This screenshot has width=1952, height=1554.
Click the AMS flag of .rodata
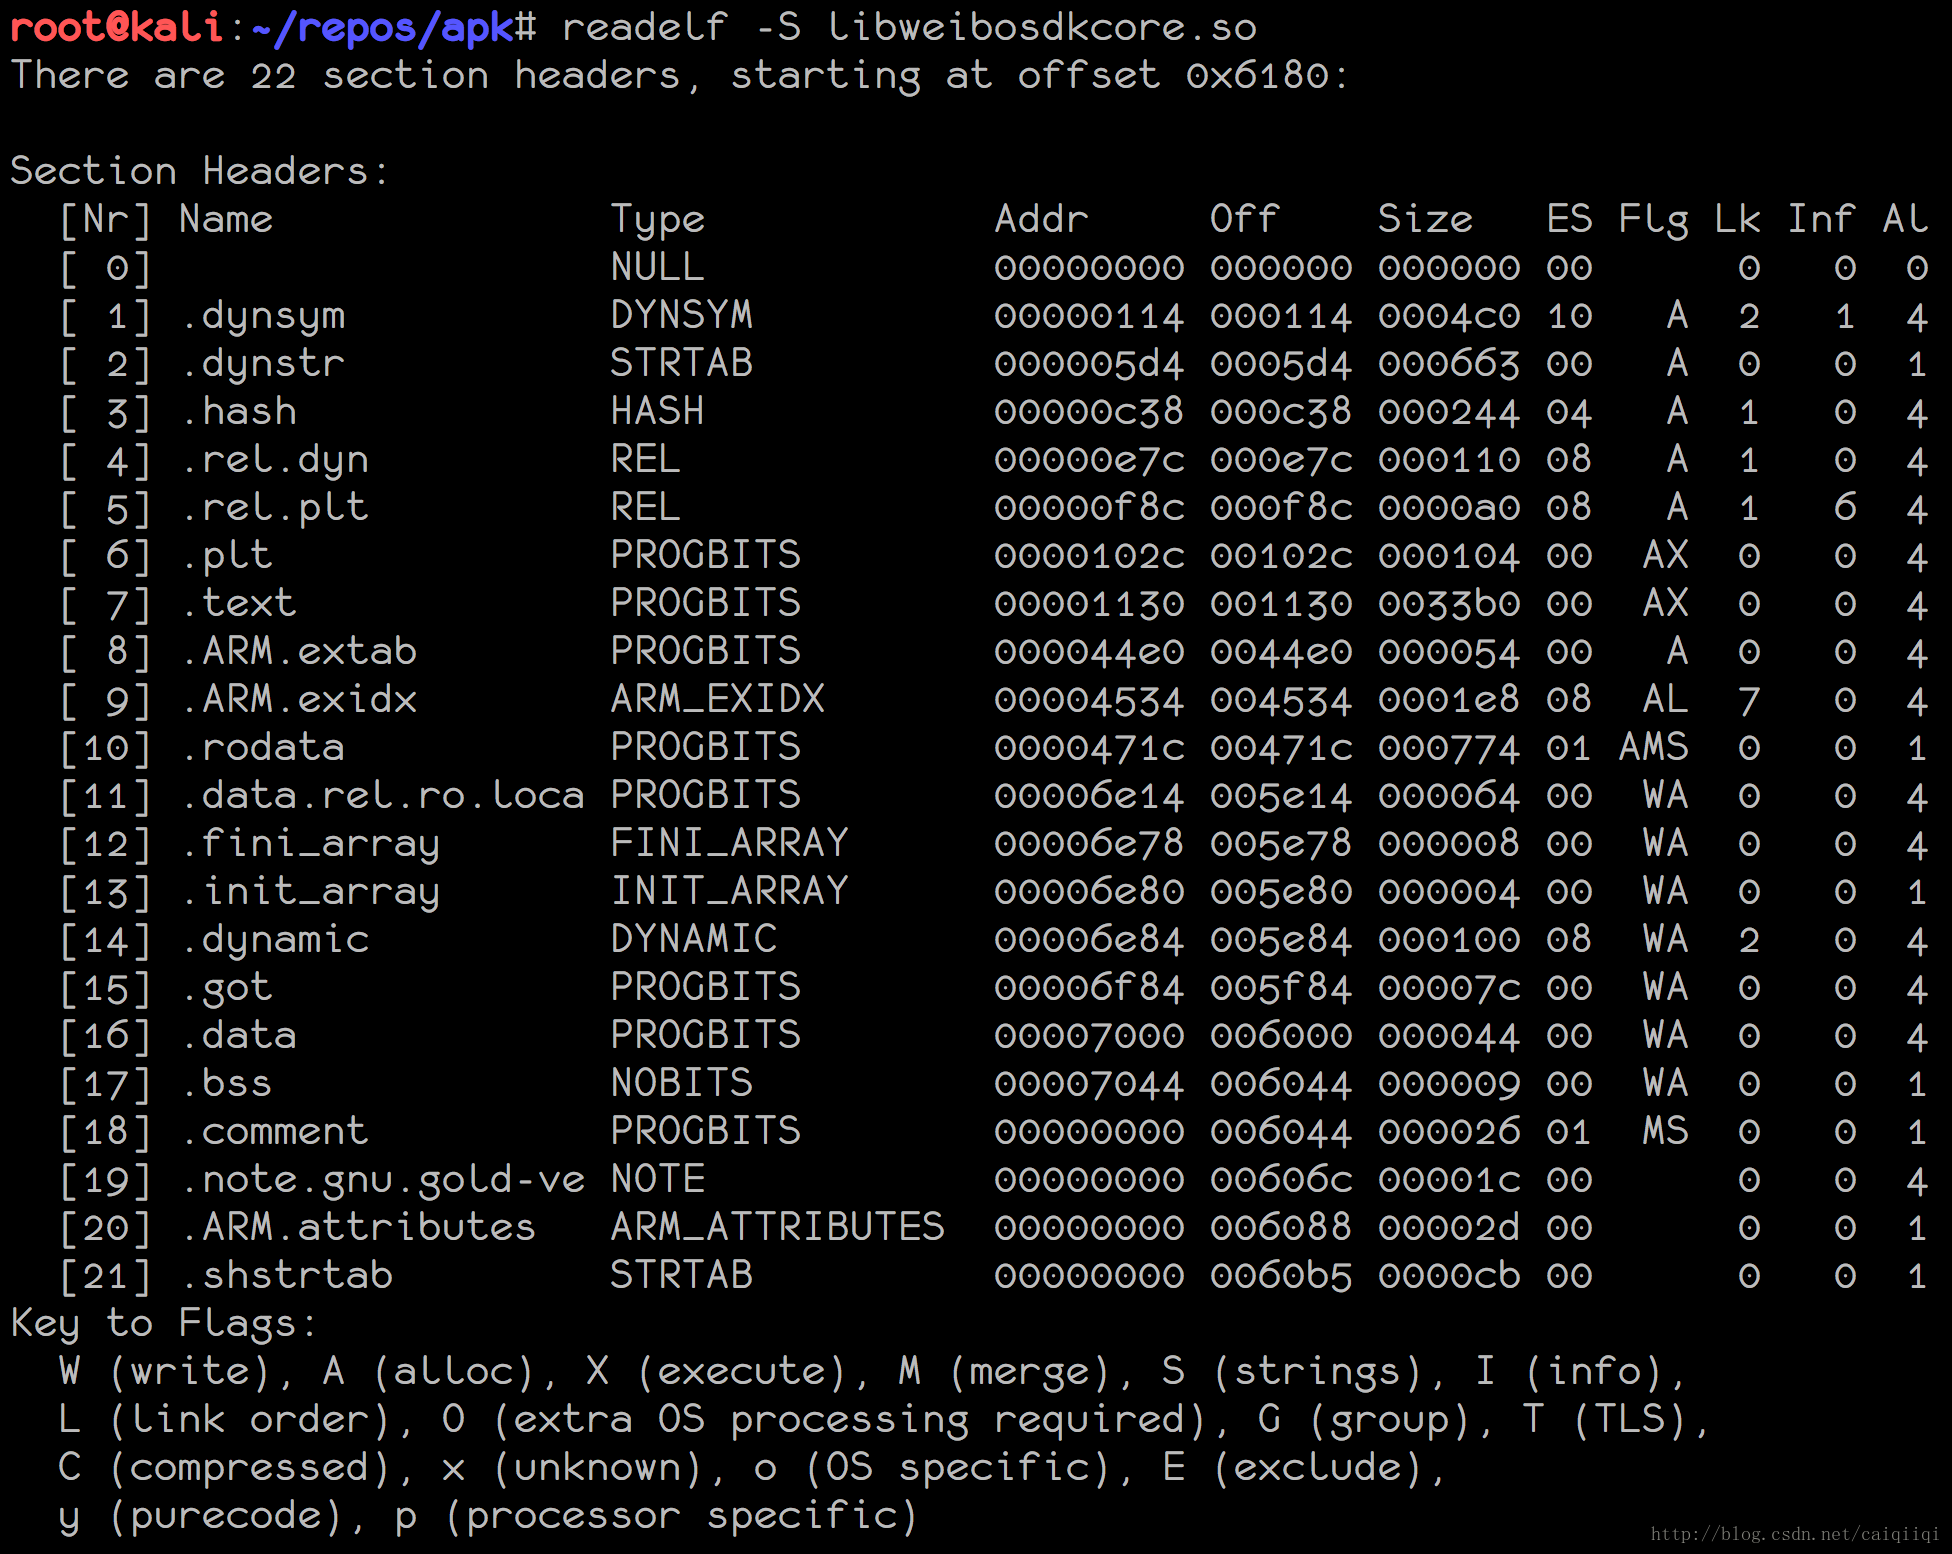click(1654, 747)
